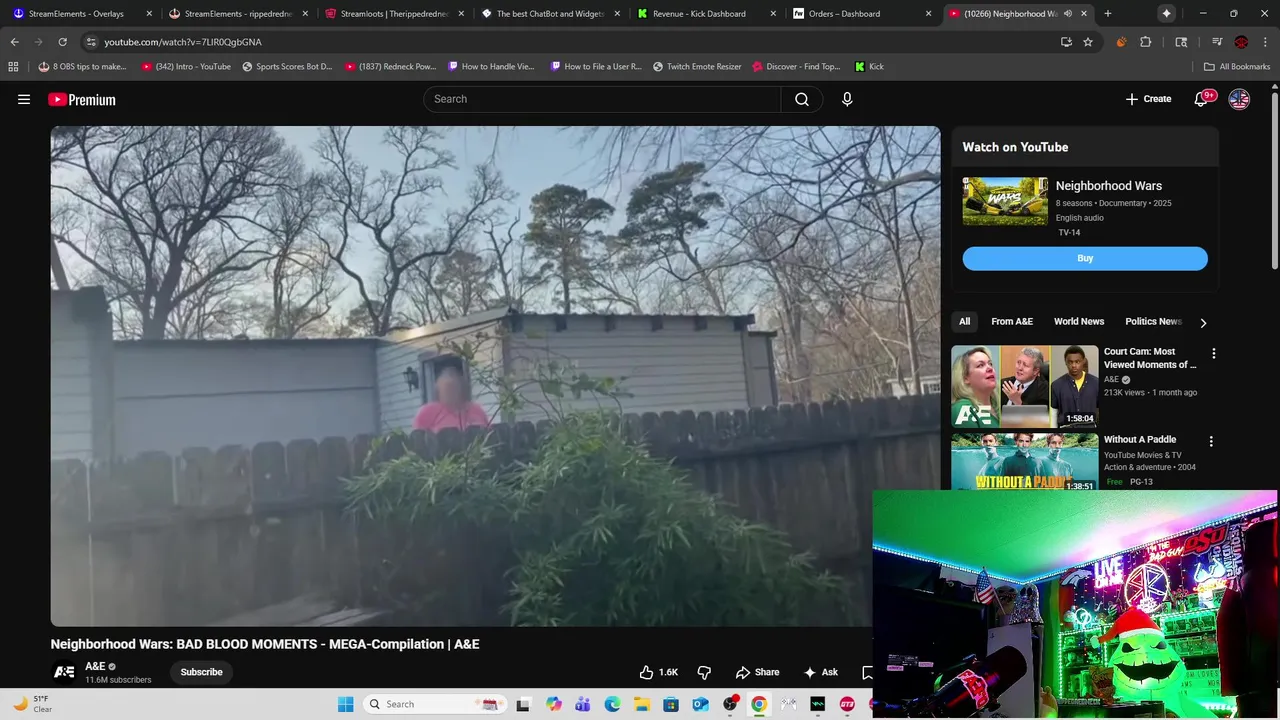
Task: Focus the YouTube search input field
Action: point(603,99)
